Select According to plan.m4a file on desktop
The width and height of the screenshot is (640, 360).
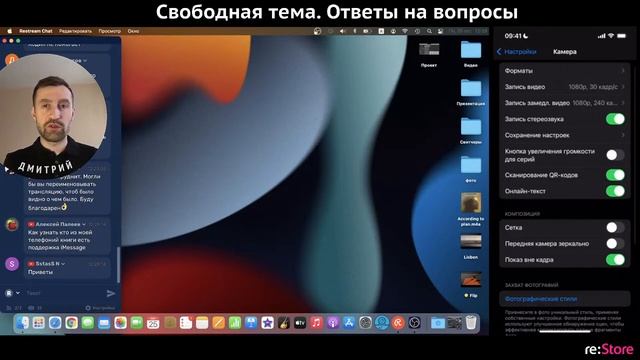pos(471,203)
